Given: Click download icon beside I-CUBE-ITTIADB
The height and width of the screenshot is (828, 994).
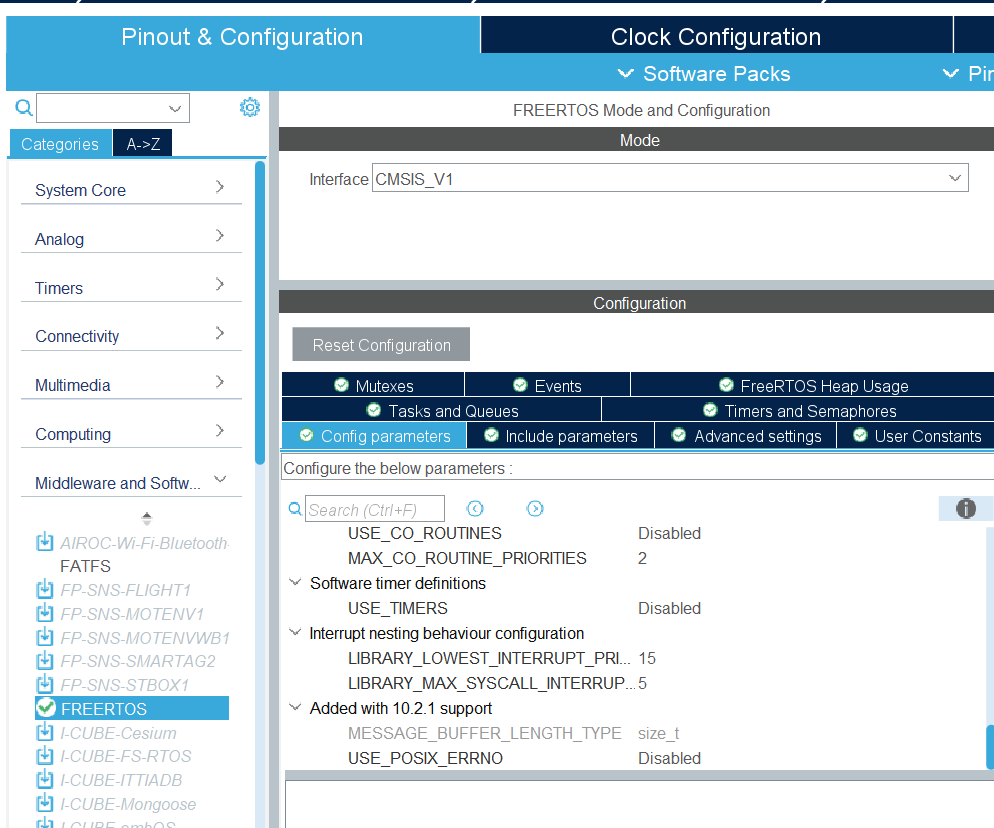Looking at the screenshot, I should coord(44,780).
